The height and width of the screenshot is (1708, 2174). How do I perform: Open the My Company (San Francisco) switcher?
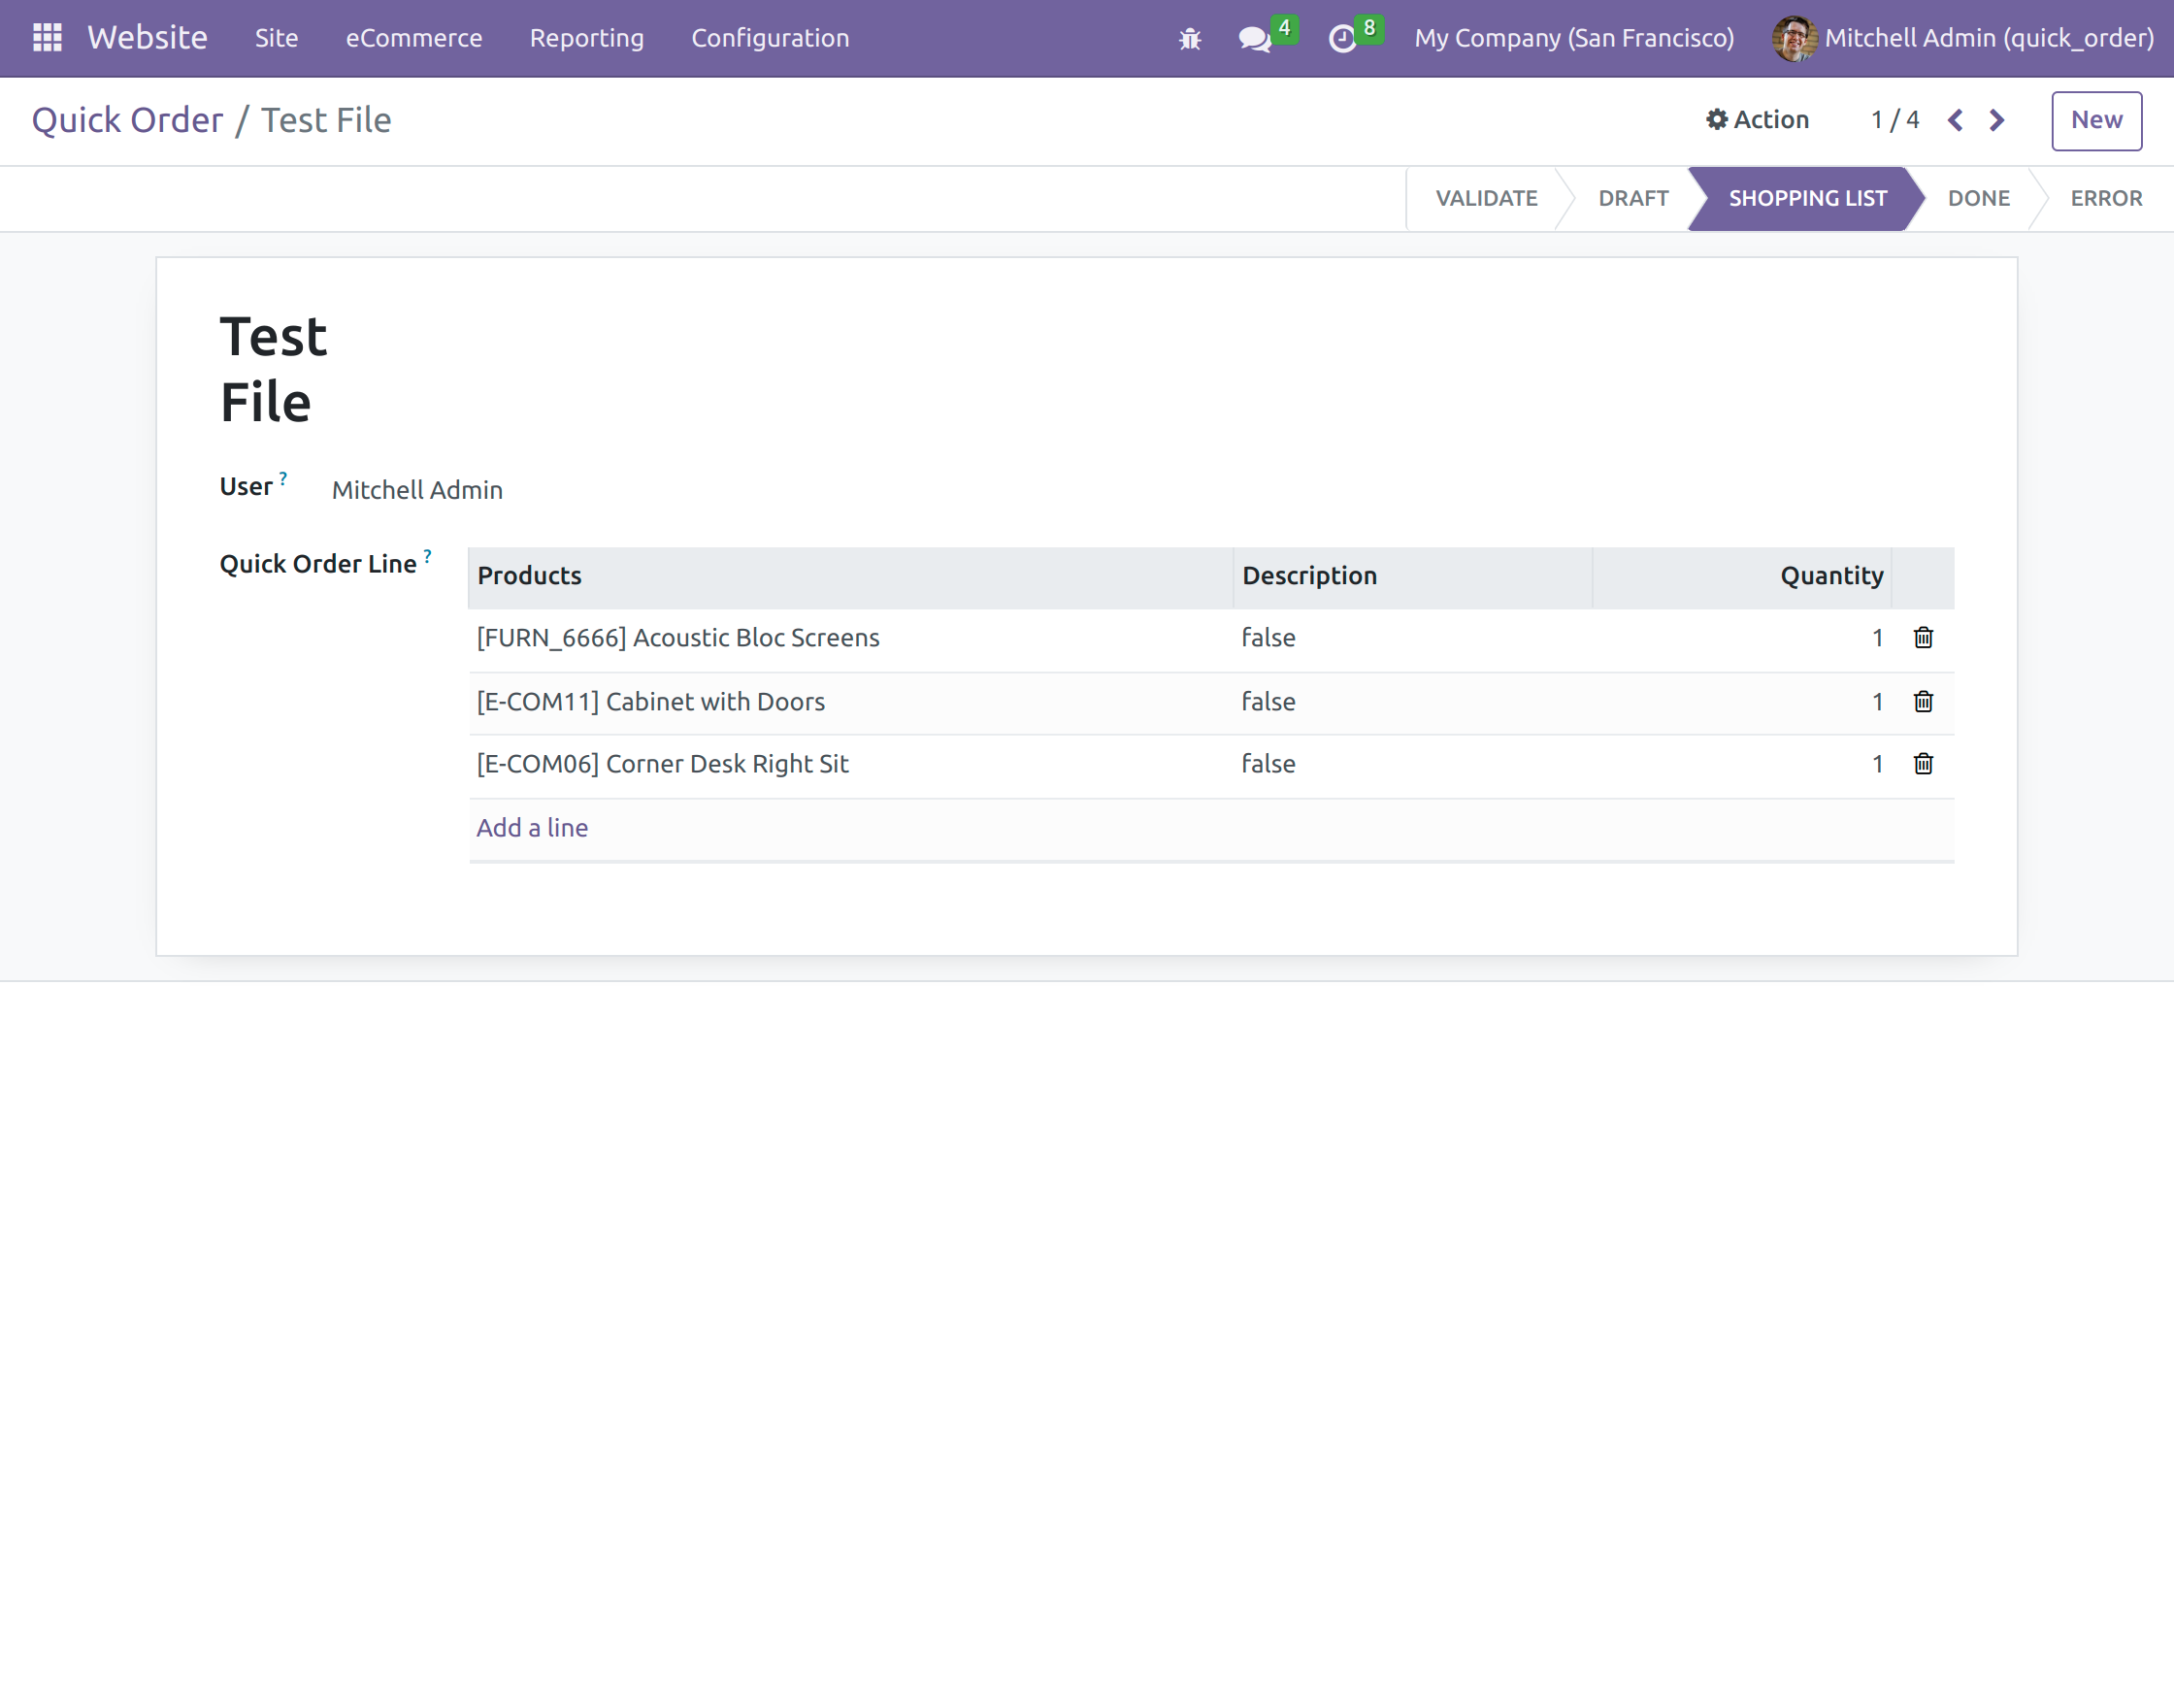click(1573, 38)
